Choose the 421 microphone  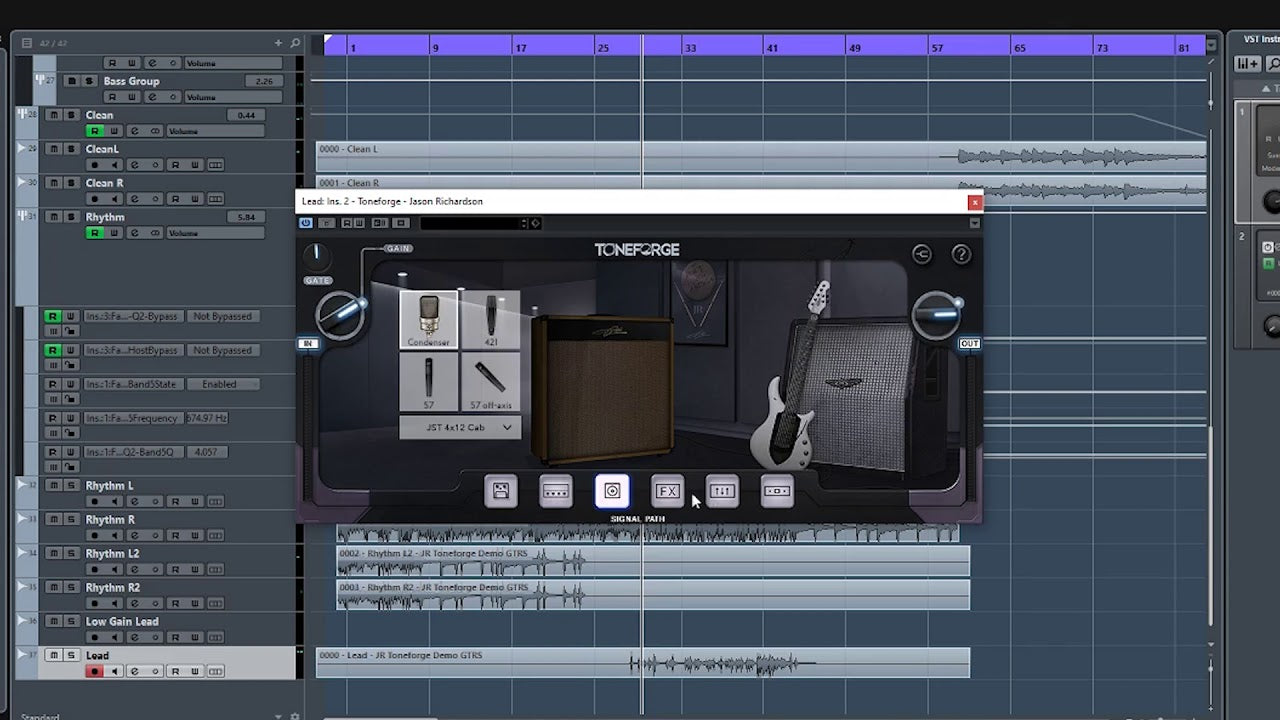491,320
